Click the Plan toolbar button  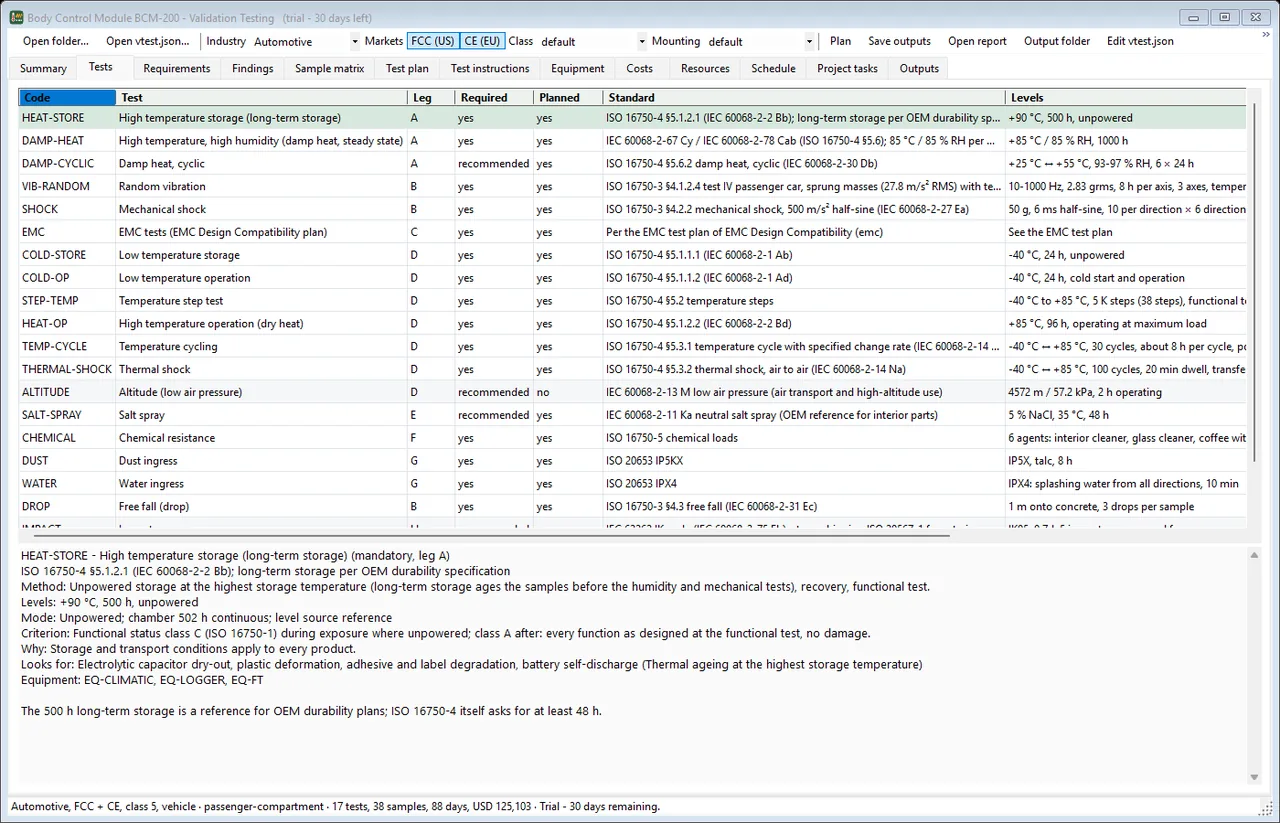(x=841, y=41)
